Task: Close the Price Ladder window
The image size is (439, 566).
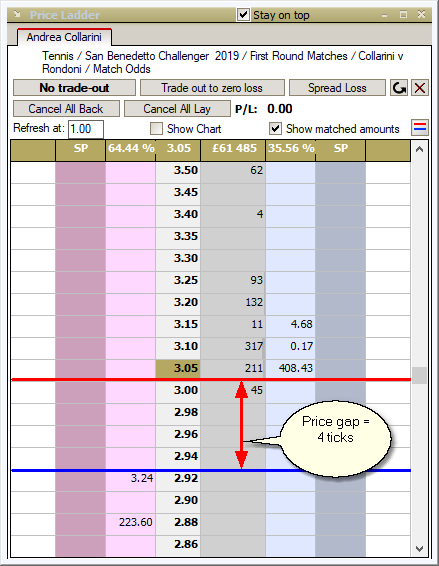Action: (x=421, y=15)
